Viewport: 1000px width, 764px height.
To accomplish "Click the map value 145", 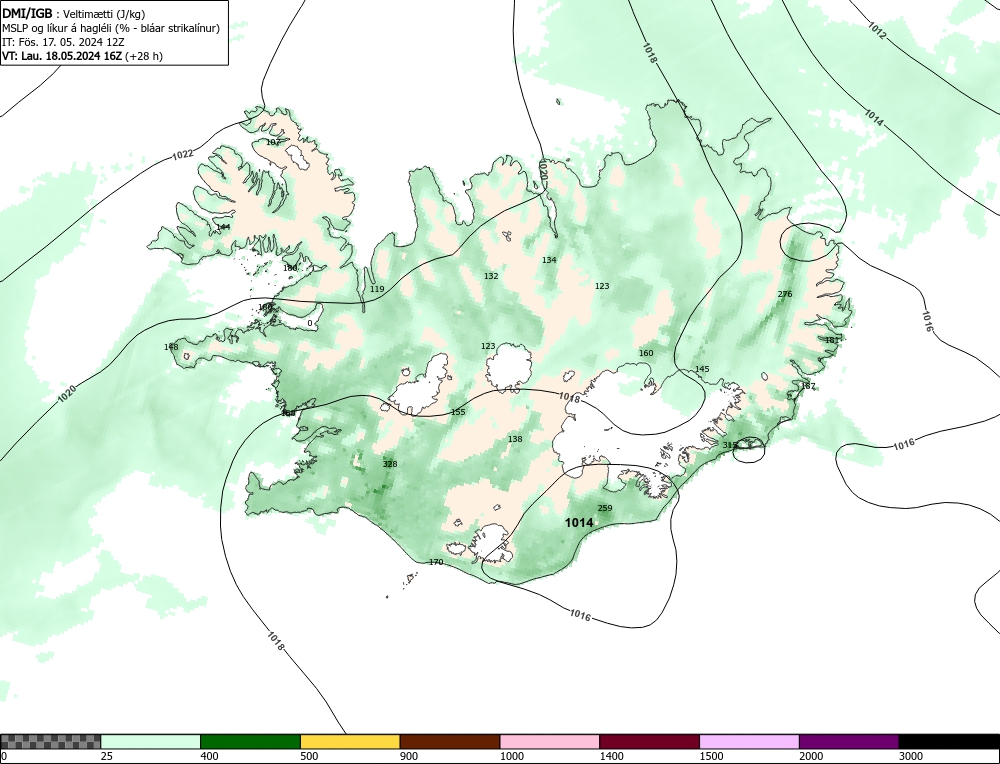I will 702,369.
